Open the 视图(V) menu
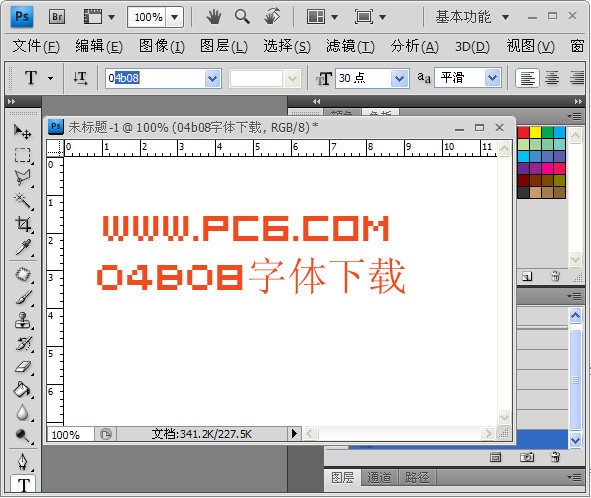This screenshot has width=591, height=498. tap(530, 46)
